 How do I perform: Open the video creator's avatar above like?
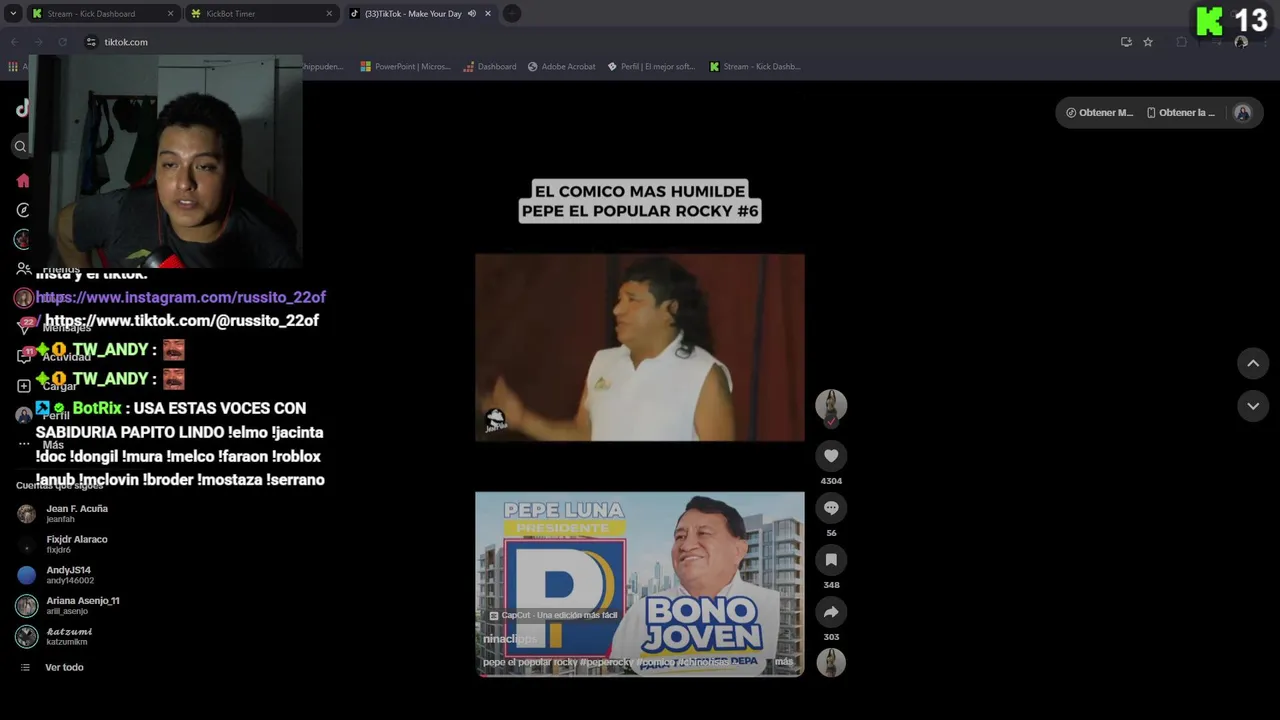click(831, 405)
